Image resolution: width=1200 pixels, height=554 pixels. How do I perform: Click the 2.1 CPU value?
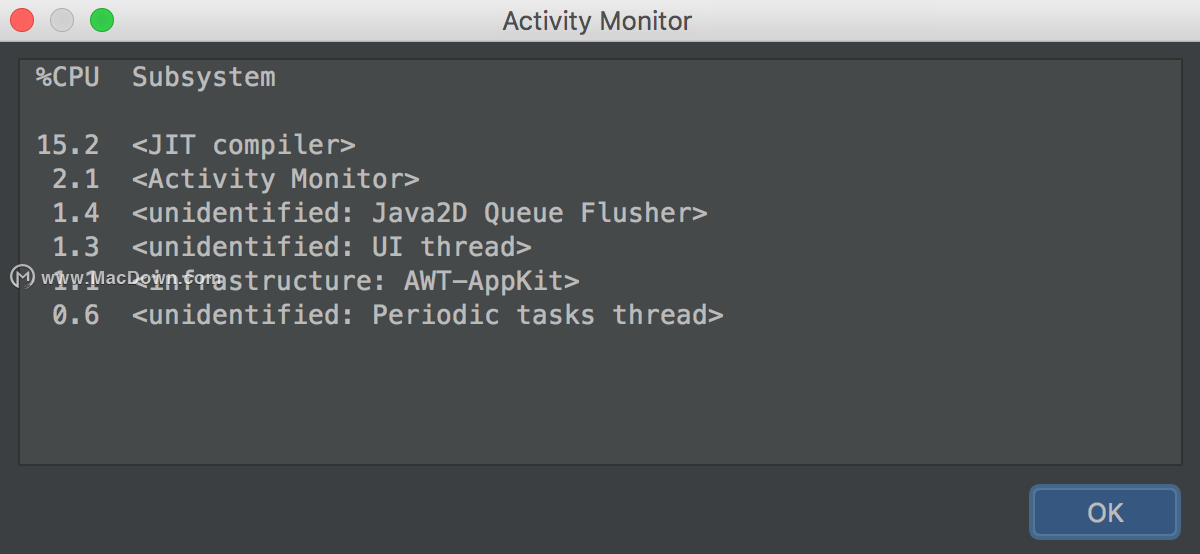click(76, 179)
